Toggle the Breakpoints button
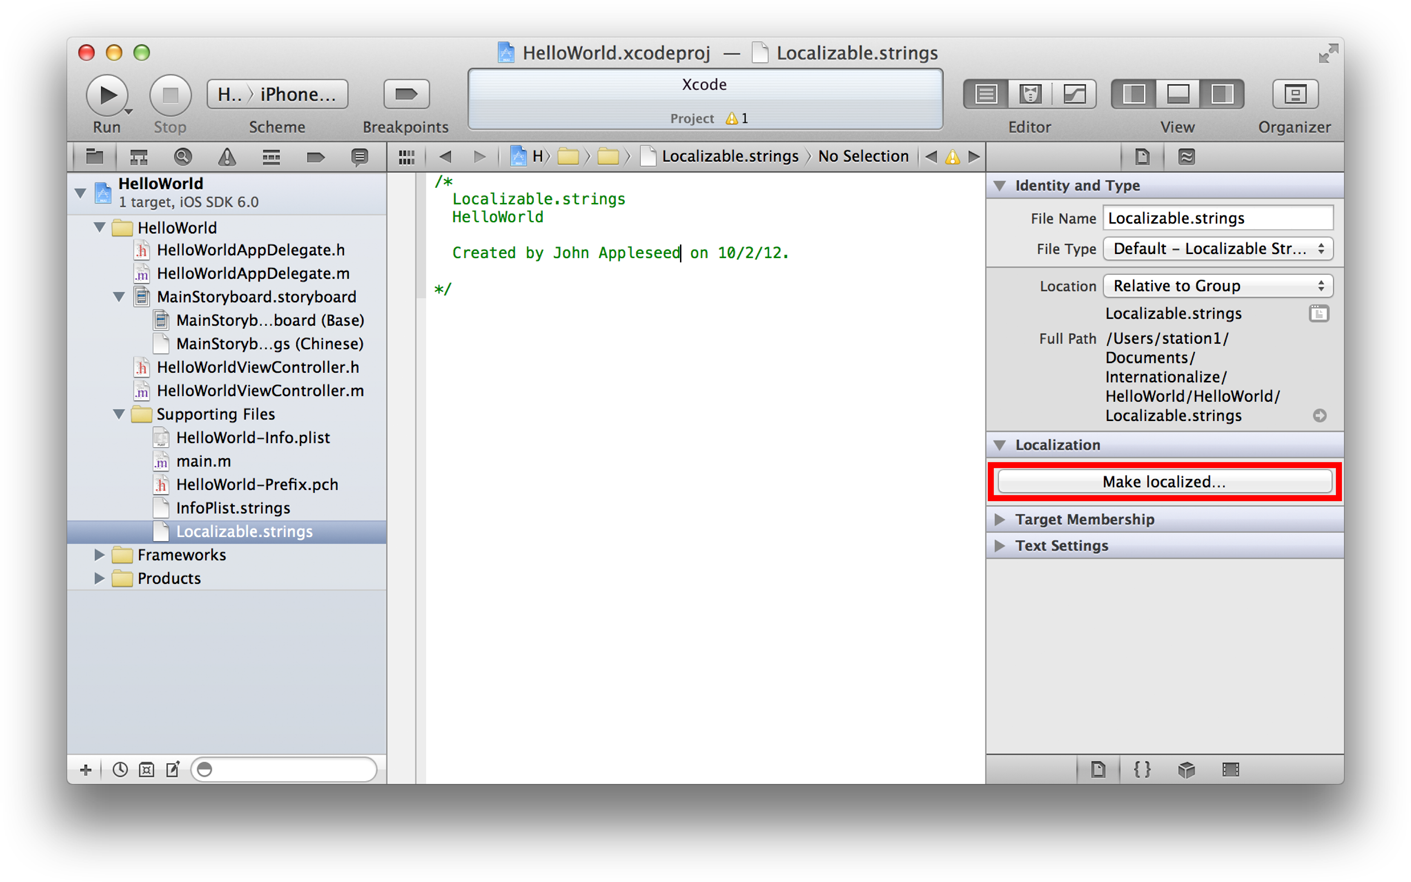Image resolution: width=1411 pixels, height=882 pixels. coord(405,94)
